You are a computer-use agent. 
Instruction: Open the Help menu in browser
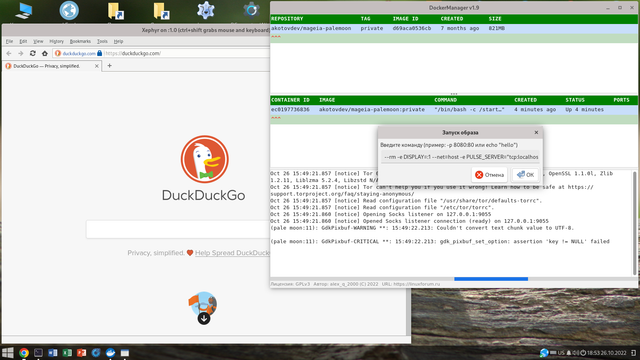pyautogui.click(x=118, y=41)
